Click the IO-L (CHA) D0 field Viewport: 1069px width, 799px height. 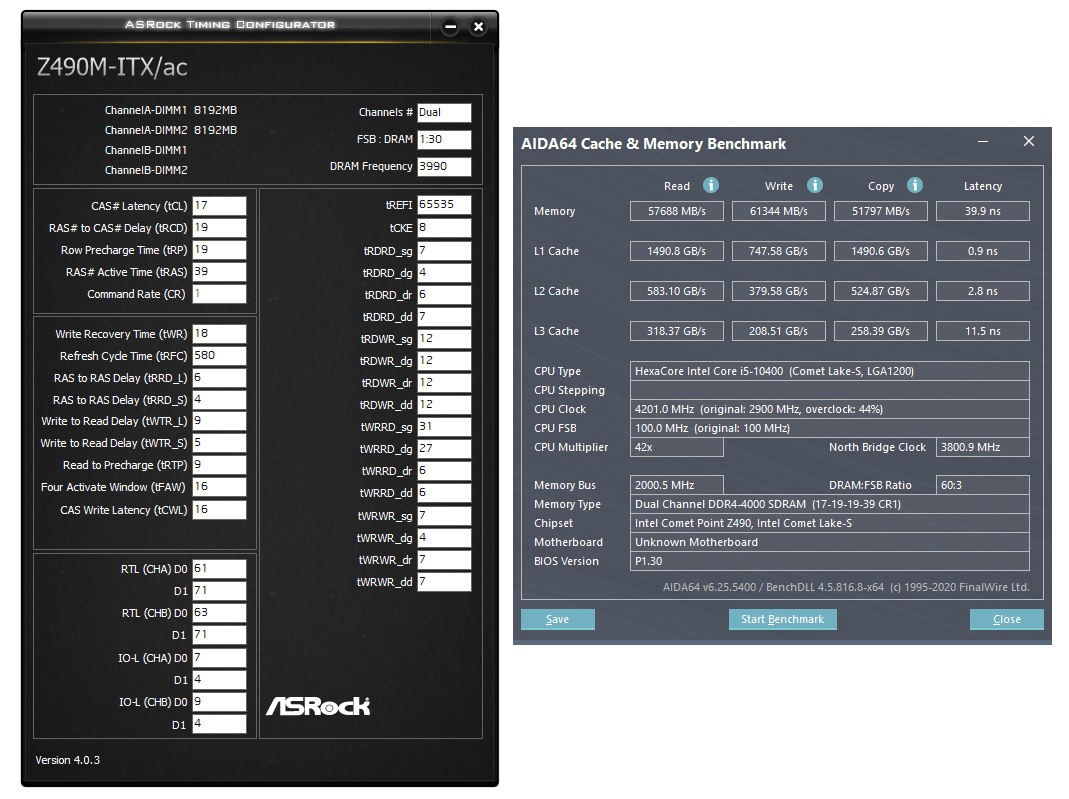pyautogui.click(x=219, y=658)
